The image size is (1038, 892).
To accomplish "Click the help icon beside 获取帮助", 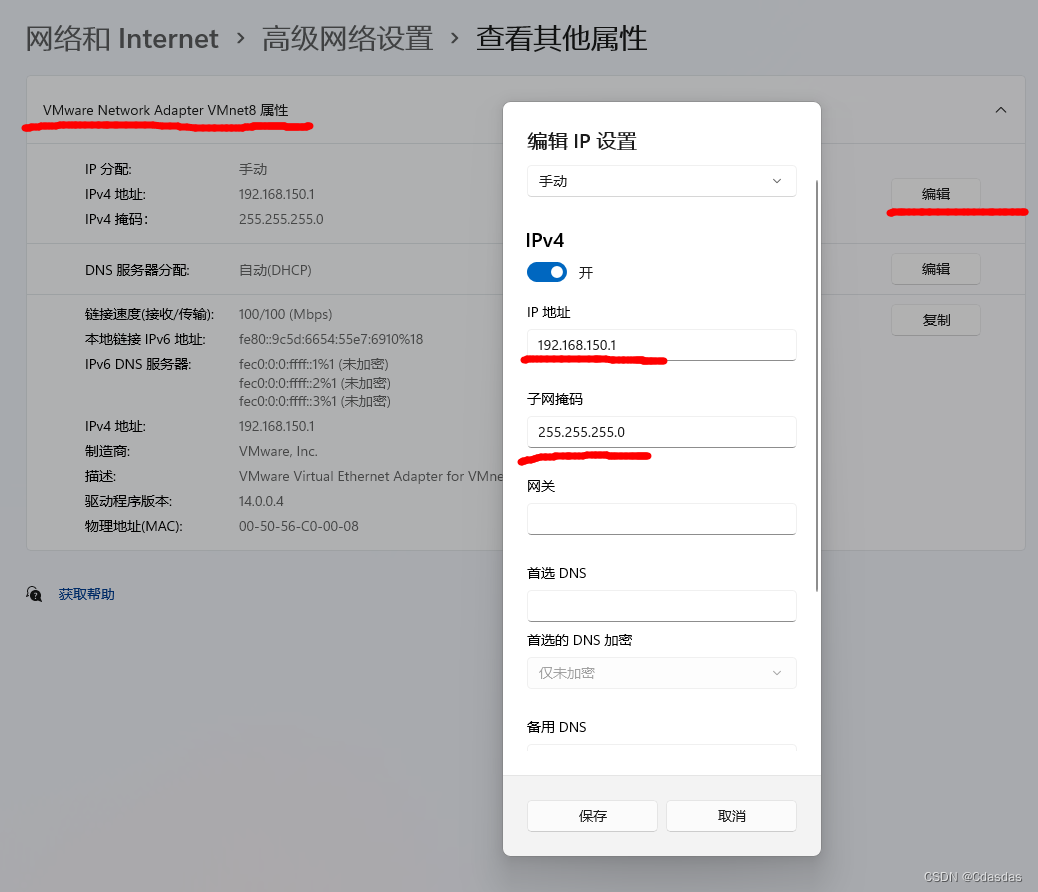I will [x=33, y=593].
